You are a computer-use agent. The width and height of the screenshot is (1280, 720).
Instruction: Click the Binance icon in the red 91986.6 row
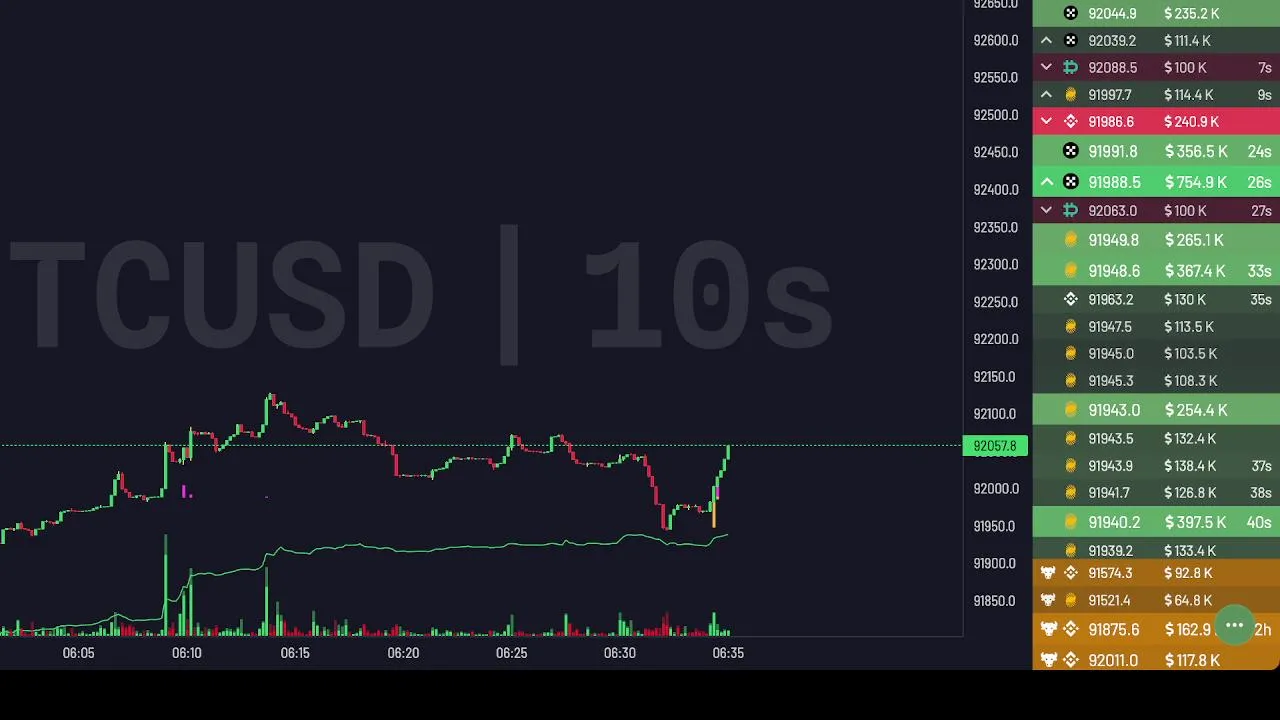(x=1071, y=122)
